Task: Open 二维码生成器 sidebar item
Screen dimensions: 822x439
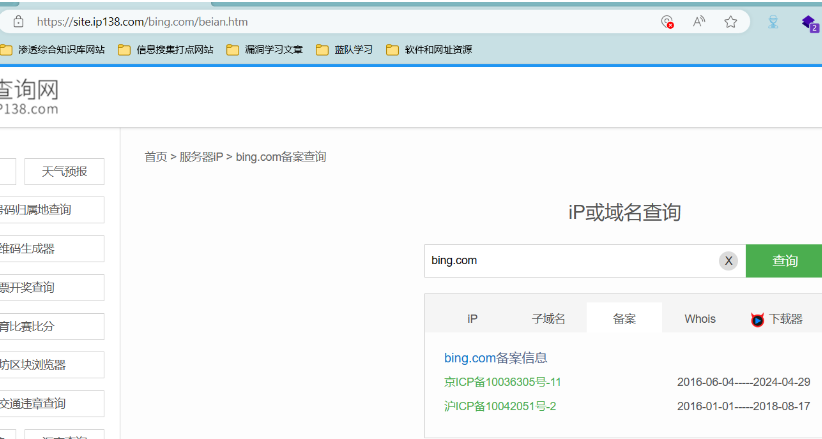Action: point(52,249)
